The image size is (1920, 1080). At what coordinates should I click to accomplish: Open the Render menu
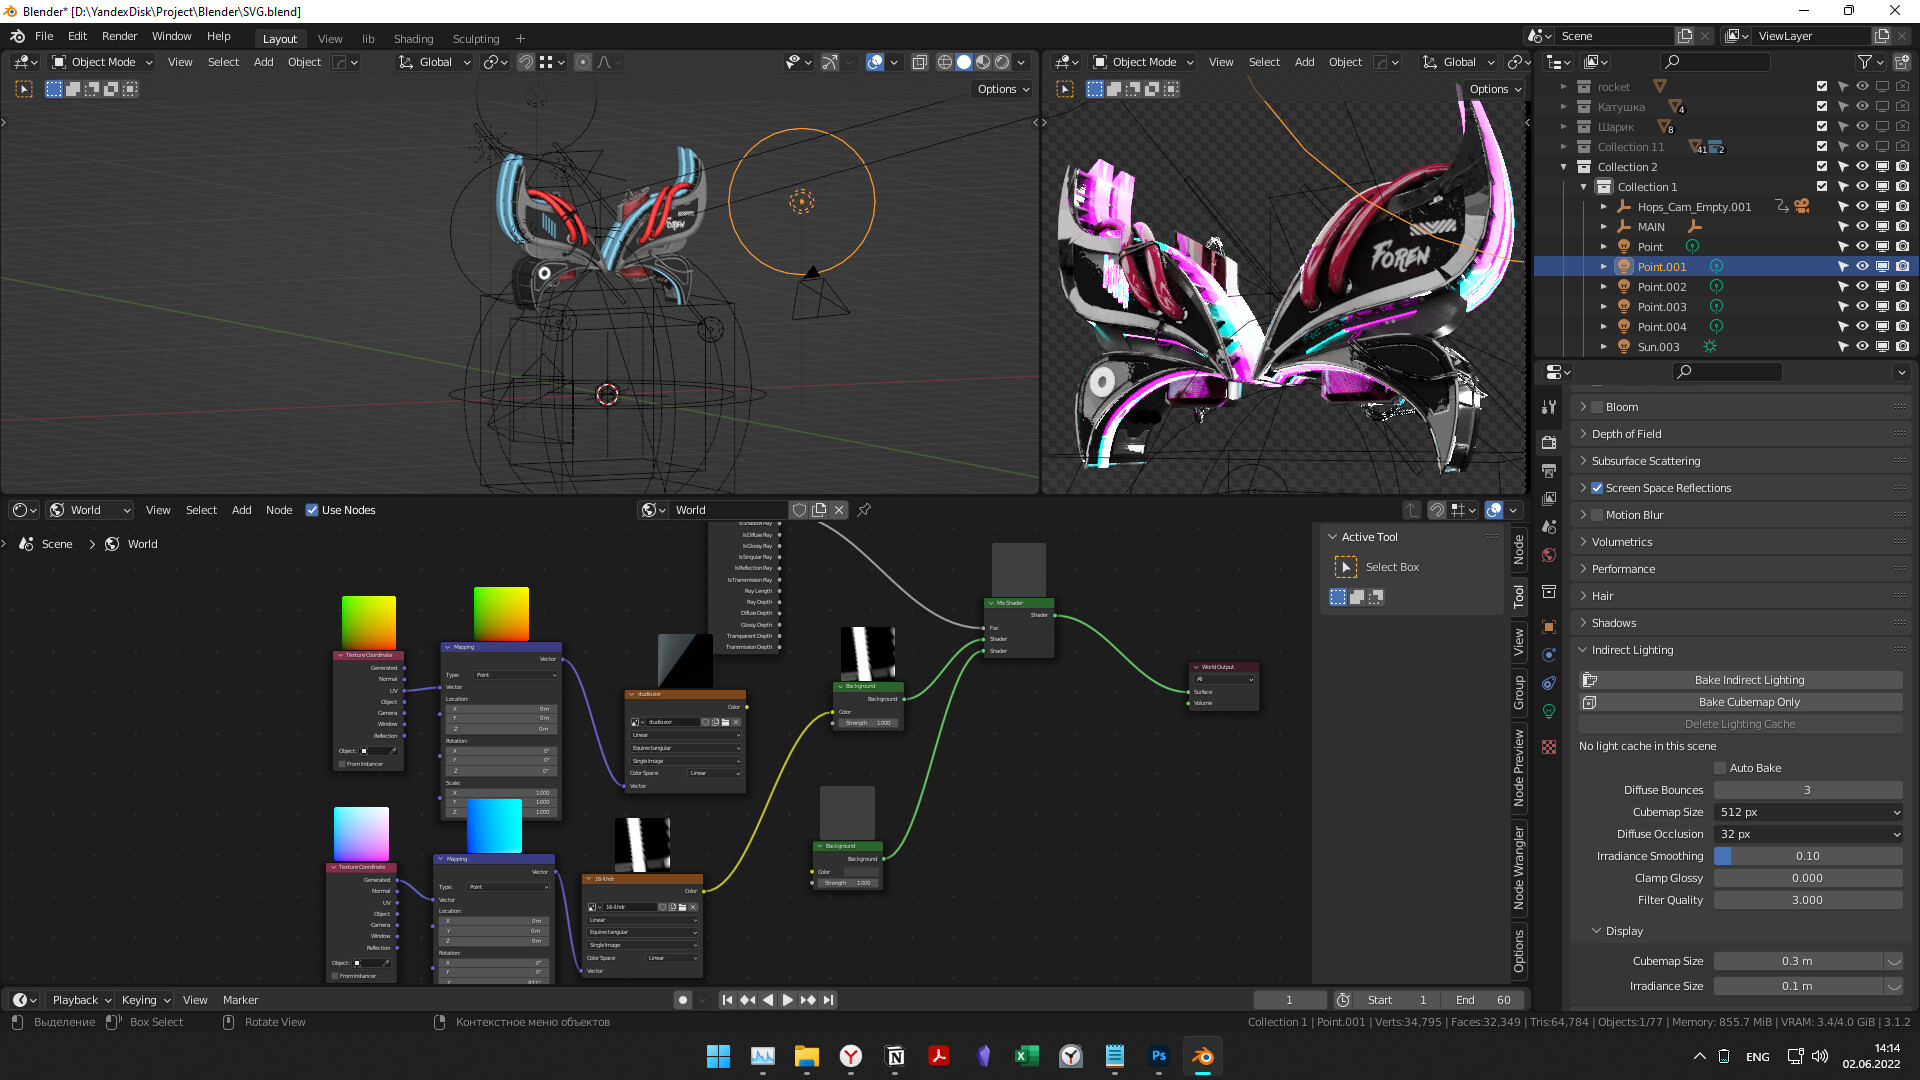click(x=119, y=36)
